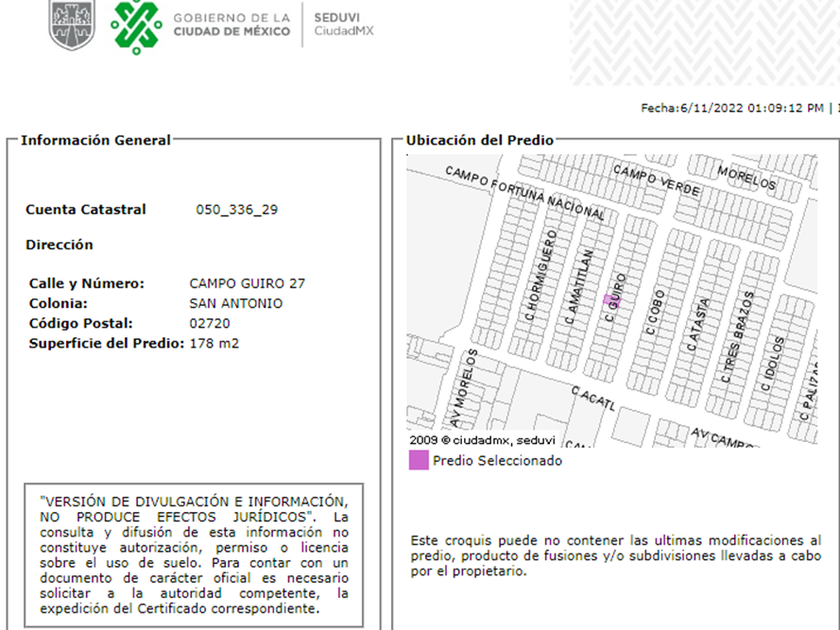Select the lot area value 178 m2
Image resolution: width=840 pixels, height=630 pixels.
[x=214, y=343]
